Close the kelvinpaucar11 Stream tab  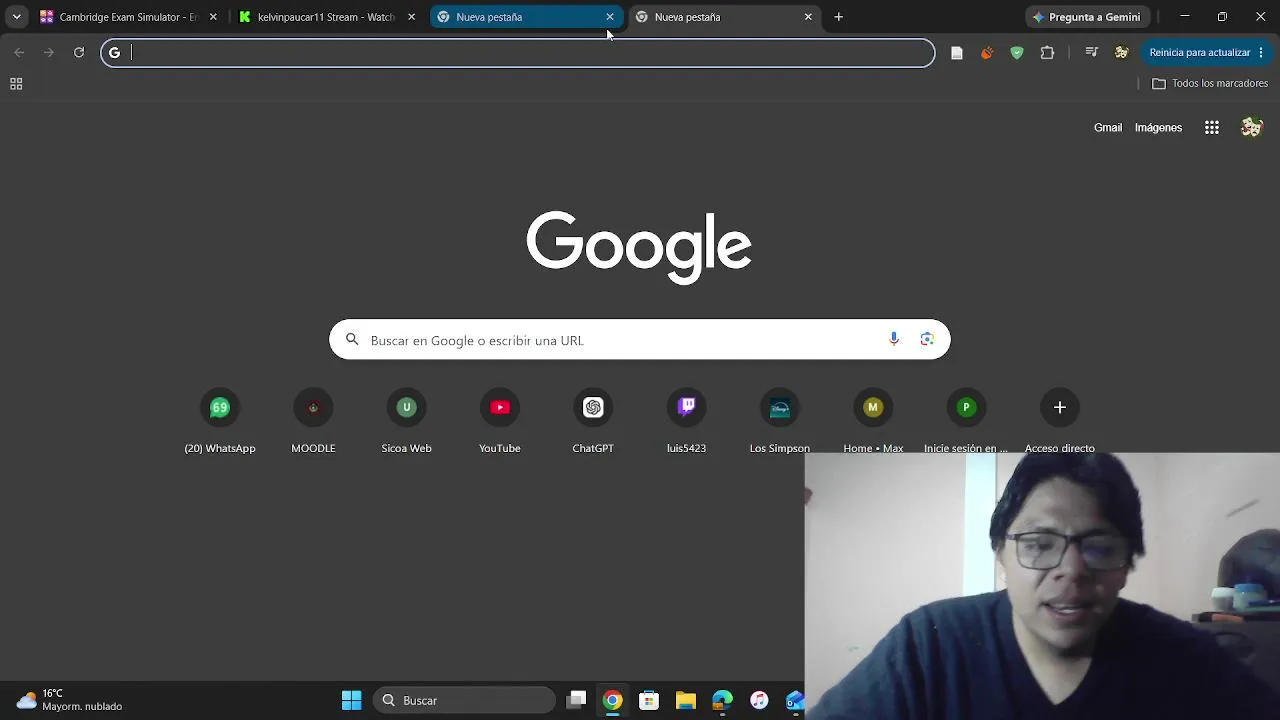411,17
